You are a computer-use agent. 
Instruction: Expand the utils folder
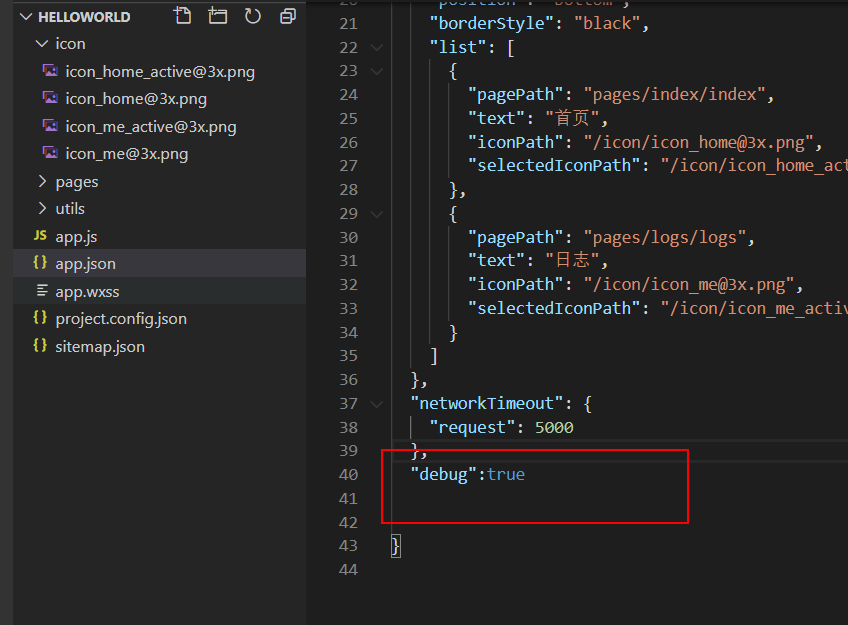tap(42, 208)
